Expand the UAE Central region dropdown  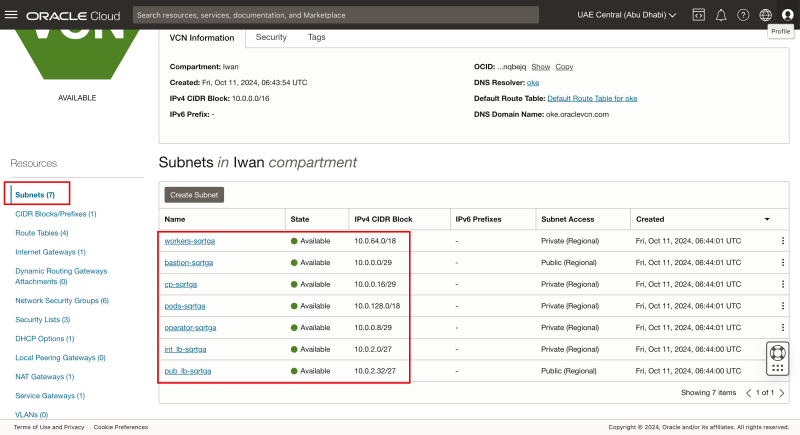coord(627,15)
